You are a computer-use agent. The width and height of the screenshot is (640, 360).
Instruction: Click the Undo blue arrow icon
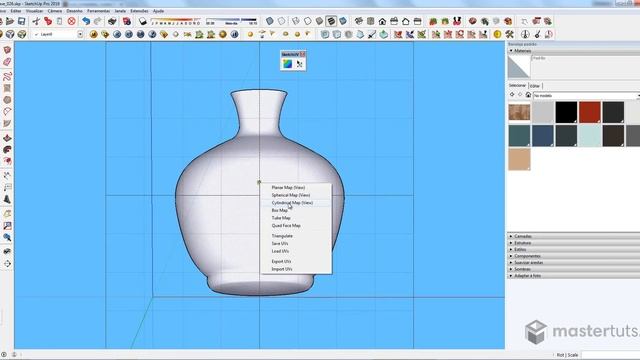pos(86,21)
